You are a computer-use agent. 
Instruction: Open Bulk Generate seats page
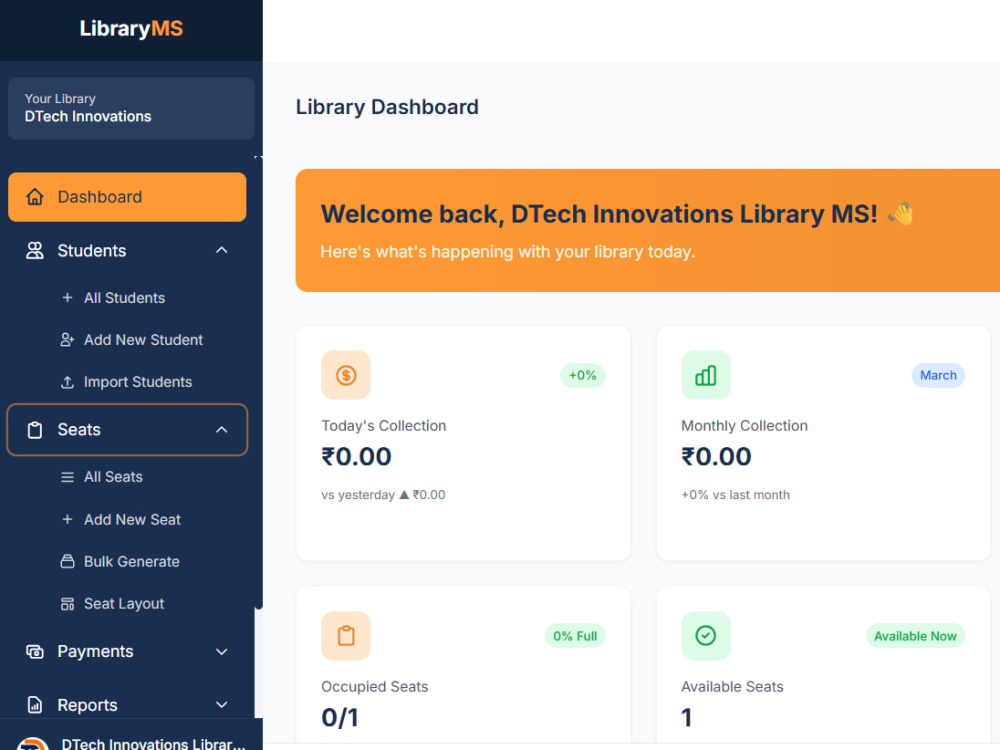131,562
